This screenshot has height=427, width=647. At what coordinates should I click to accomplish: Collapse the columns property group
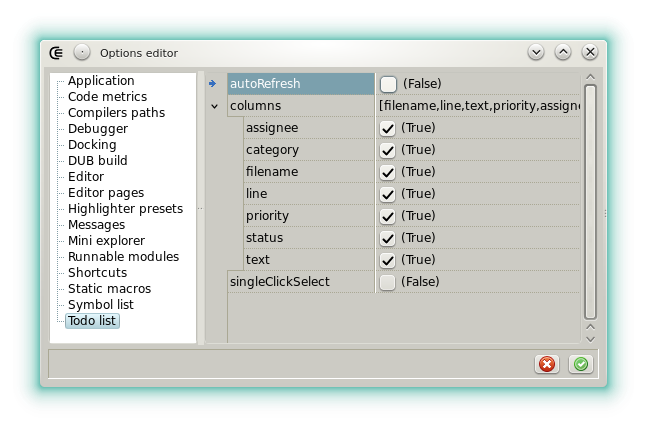click(214, 106)
